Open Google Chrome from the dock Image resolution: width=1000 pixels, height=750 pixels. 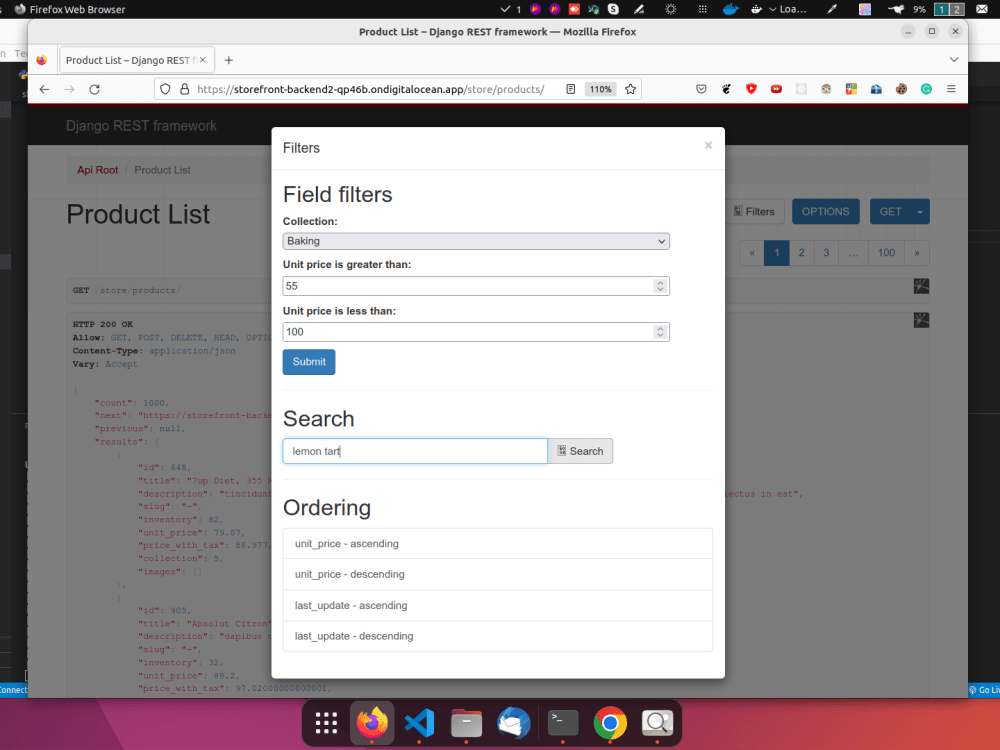[x=610, y=723]
